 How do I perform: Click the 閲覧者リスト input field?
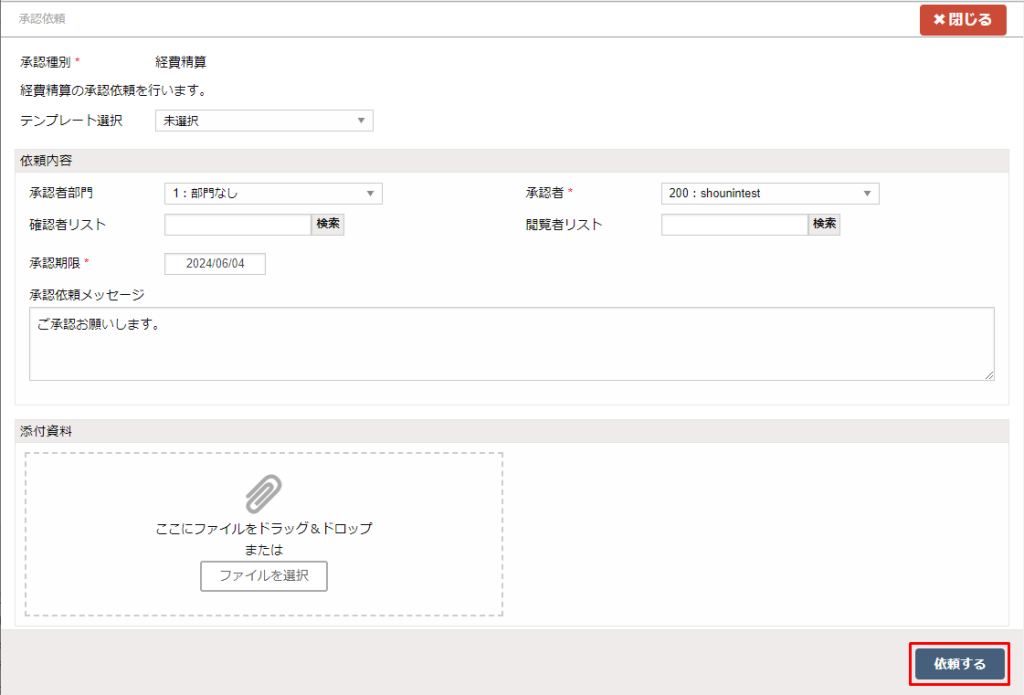pyautogui.click(x=735, y=224)
